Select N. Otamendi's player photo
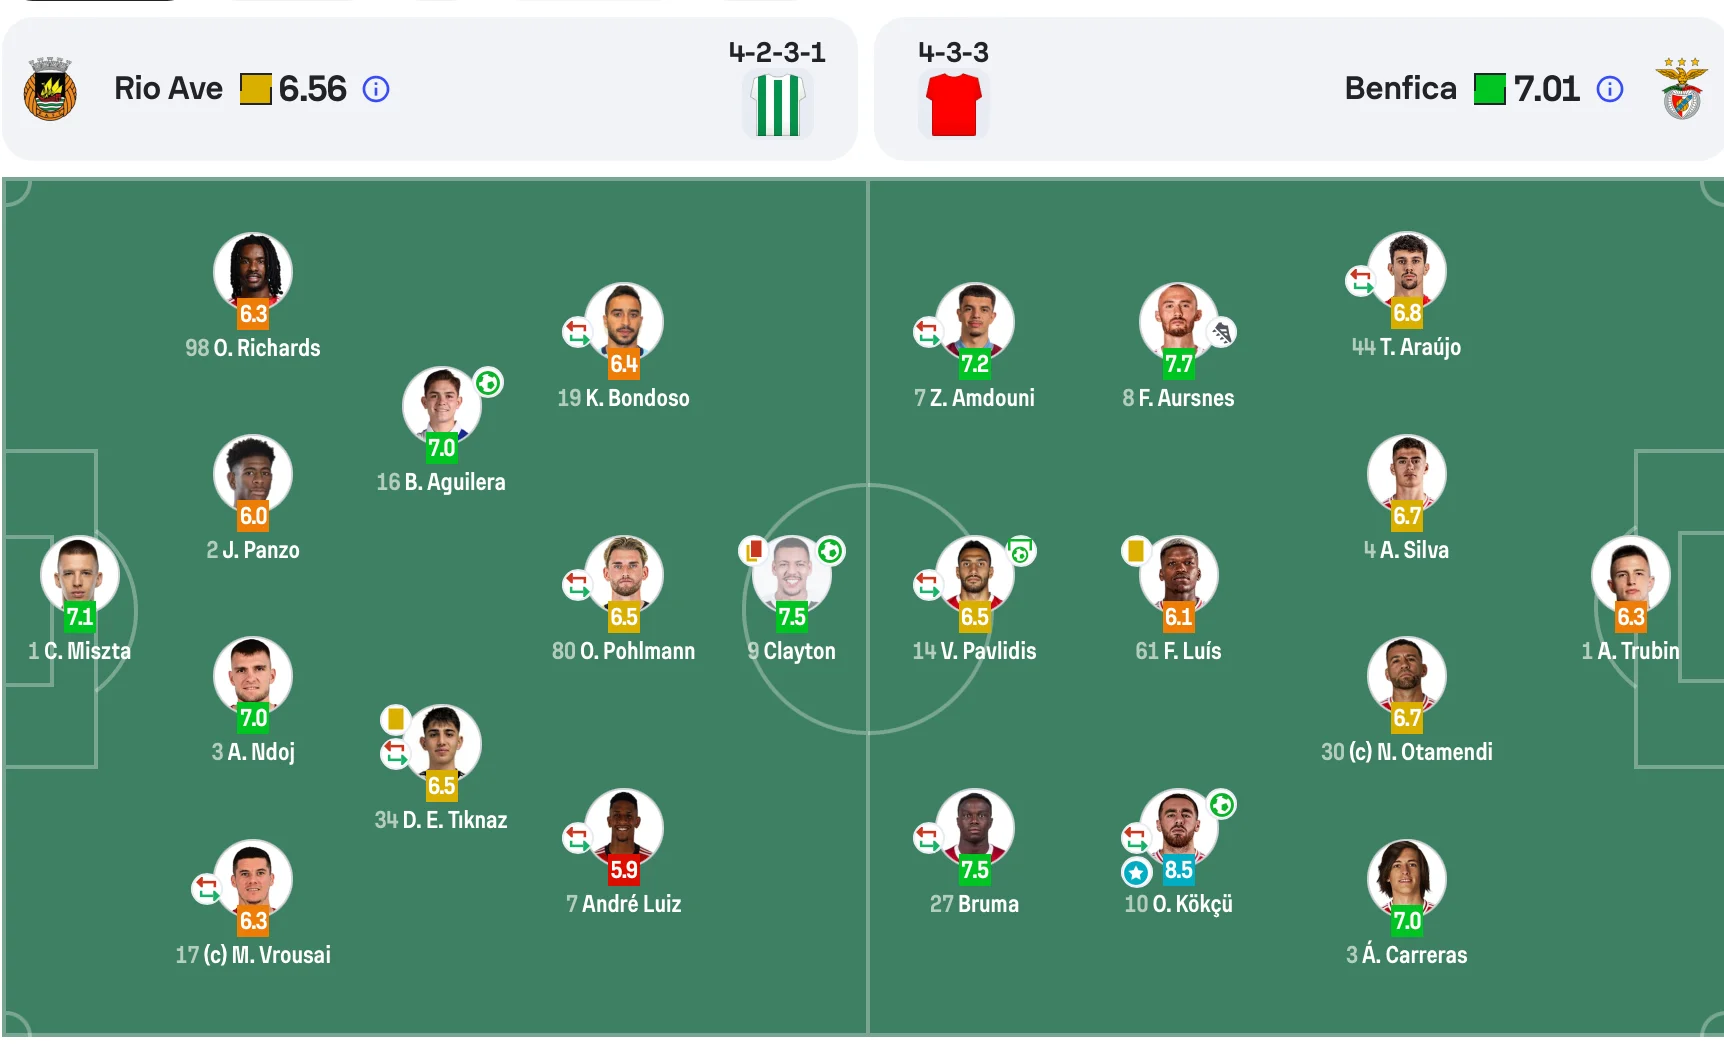 pyautogui.click(x=1406, y=675)
